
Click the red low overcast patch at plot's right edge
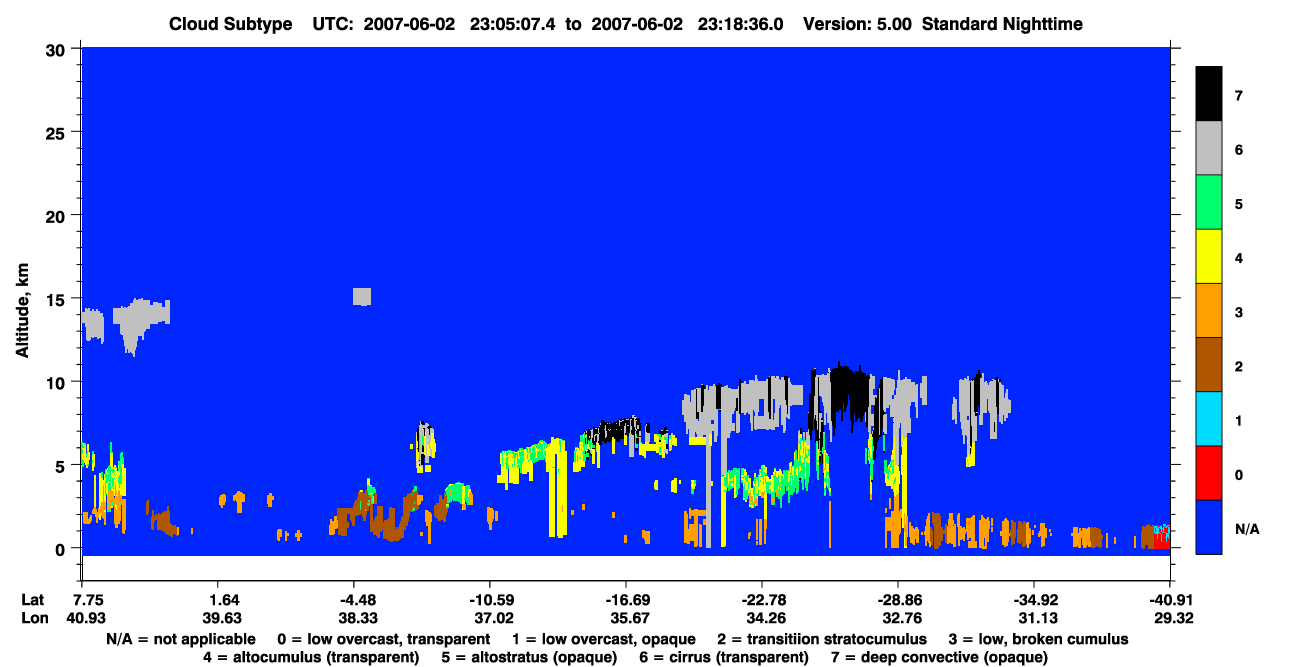(x=1161, y=541)
